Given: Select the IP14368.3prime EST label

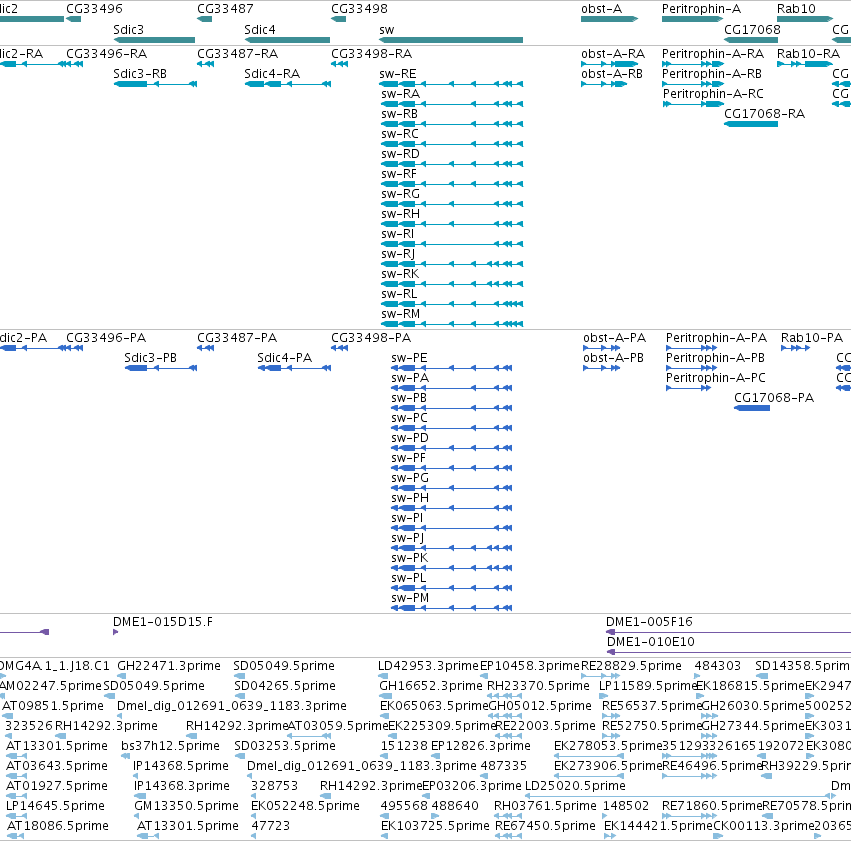Looking at the screenshot, I should [181, 786].
